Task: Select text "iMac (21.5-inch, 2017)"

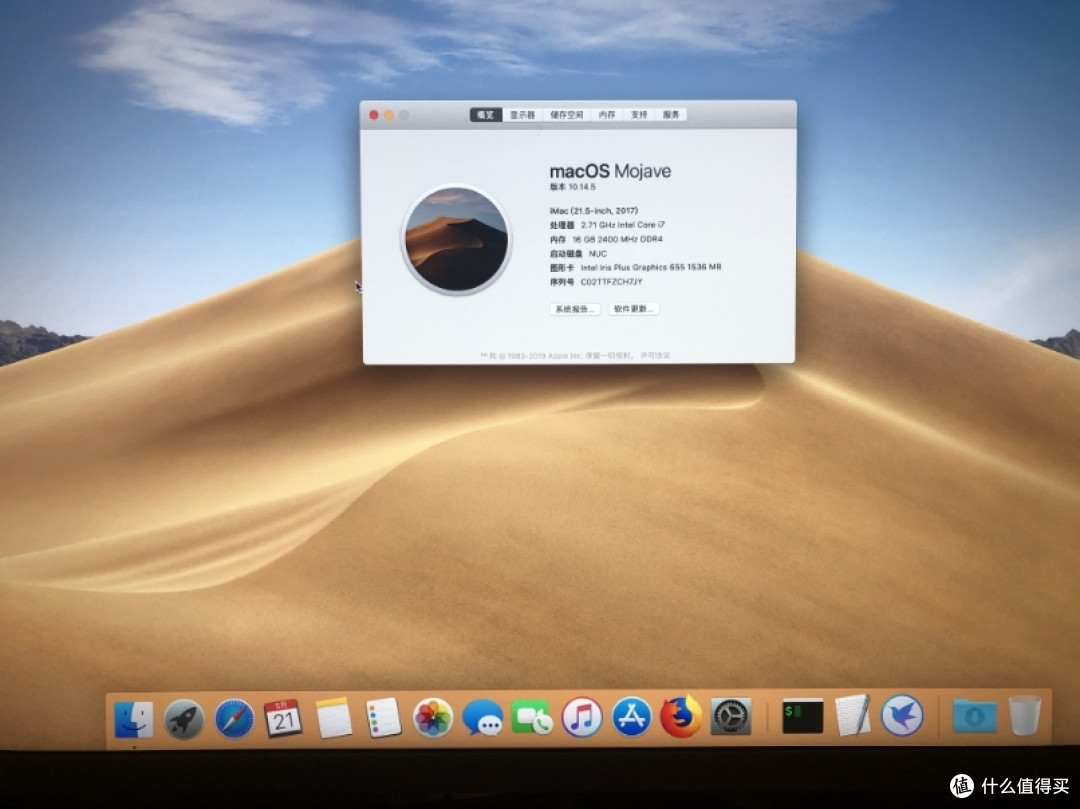Action: tap(594, 211)
